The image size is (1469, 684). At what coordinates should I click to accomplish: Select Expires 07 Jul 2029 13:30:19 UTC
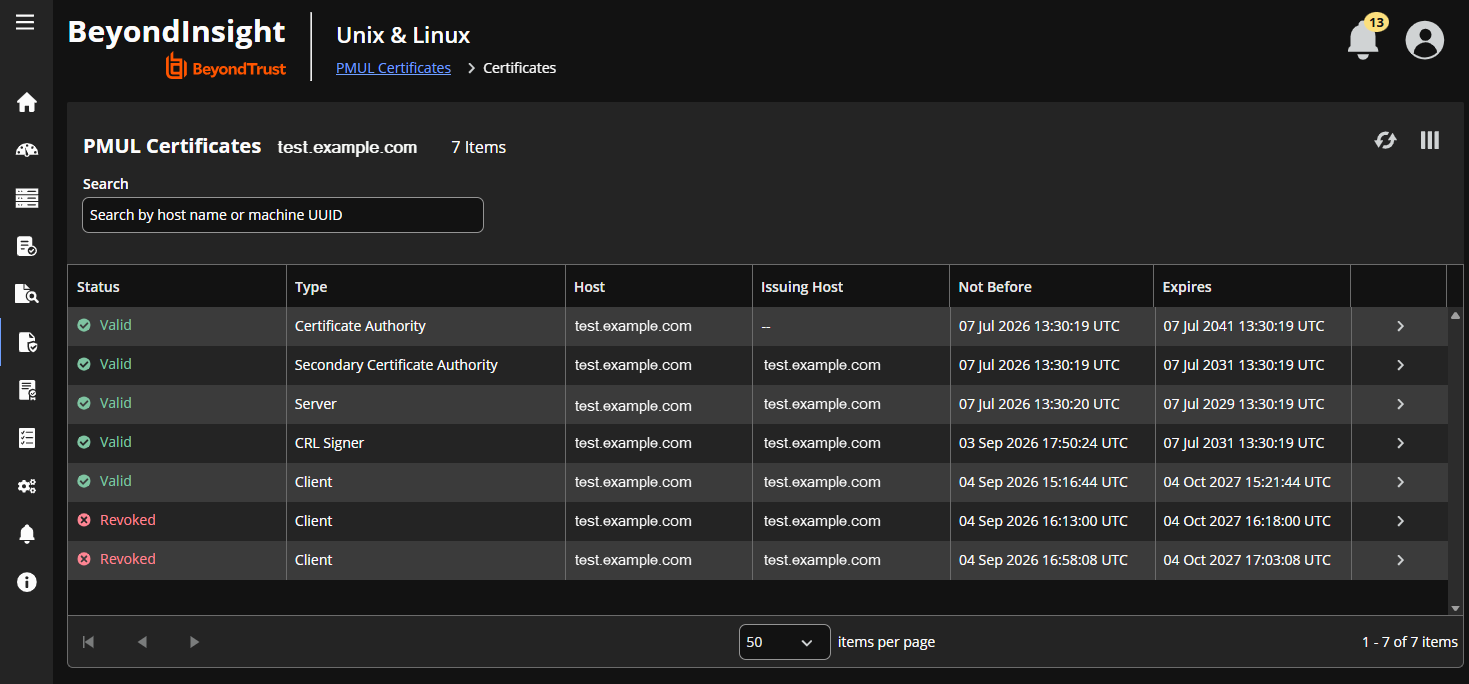pos(1244,404)
